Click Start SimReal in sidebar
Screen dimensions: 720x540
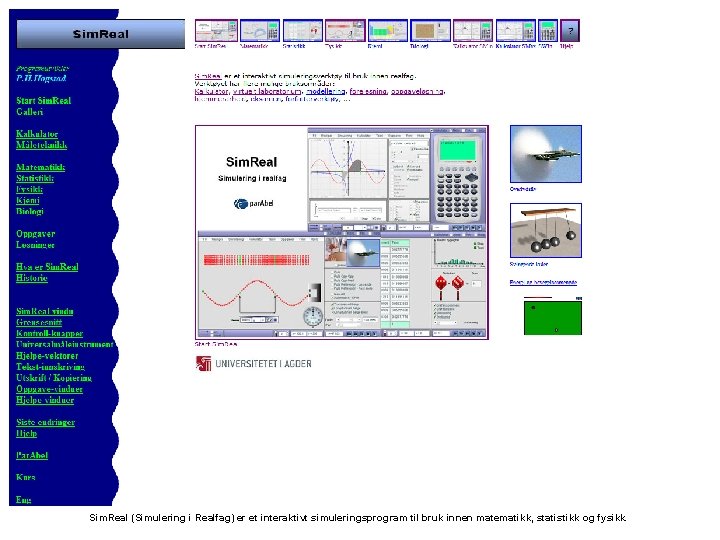click(44, 101)
